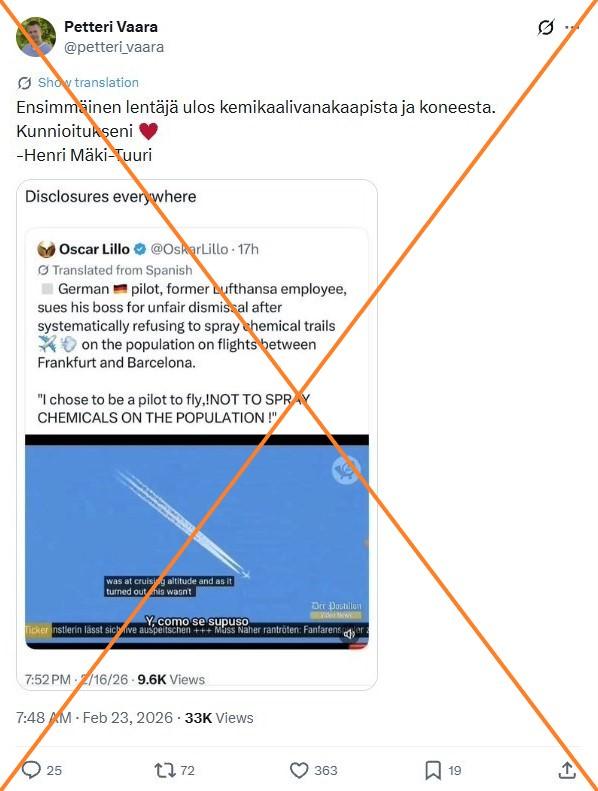Like the post with the heart icon
This screenshot has height=791, width=598.
(299, 770)
